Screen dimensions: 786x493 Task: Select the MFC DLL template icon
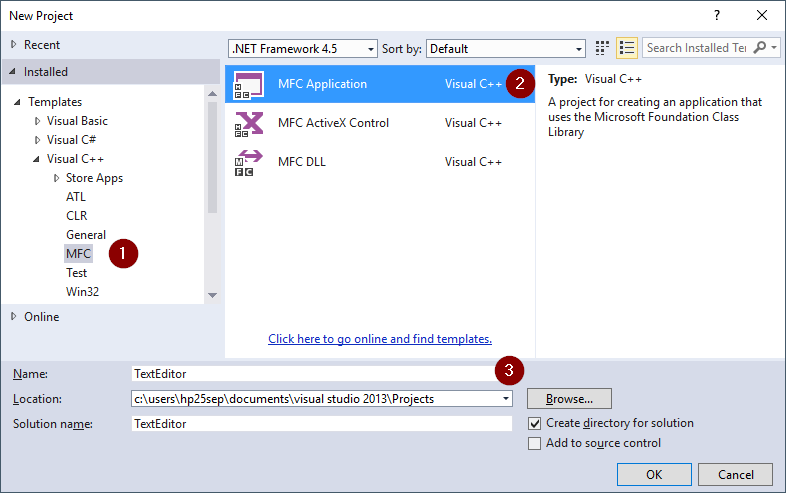tap(249, 163)
